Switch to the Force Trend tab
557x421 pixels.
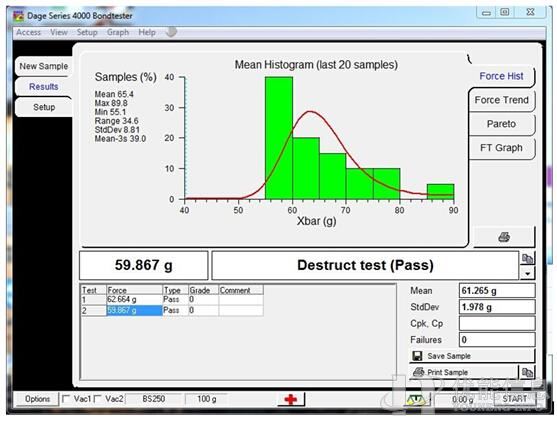click(x=501, y=100)
